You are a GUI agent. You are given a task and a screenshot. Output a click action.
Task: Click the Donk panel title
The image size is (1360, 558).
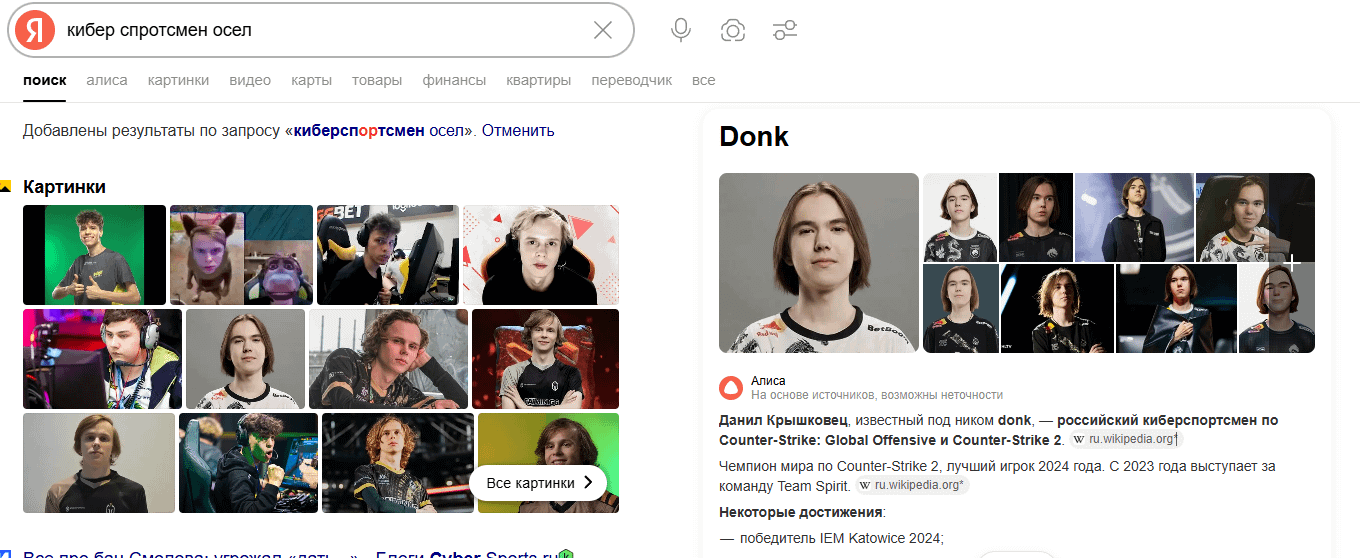tap(754, 136)
